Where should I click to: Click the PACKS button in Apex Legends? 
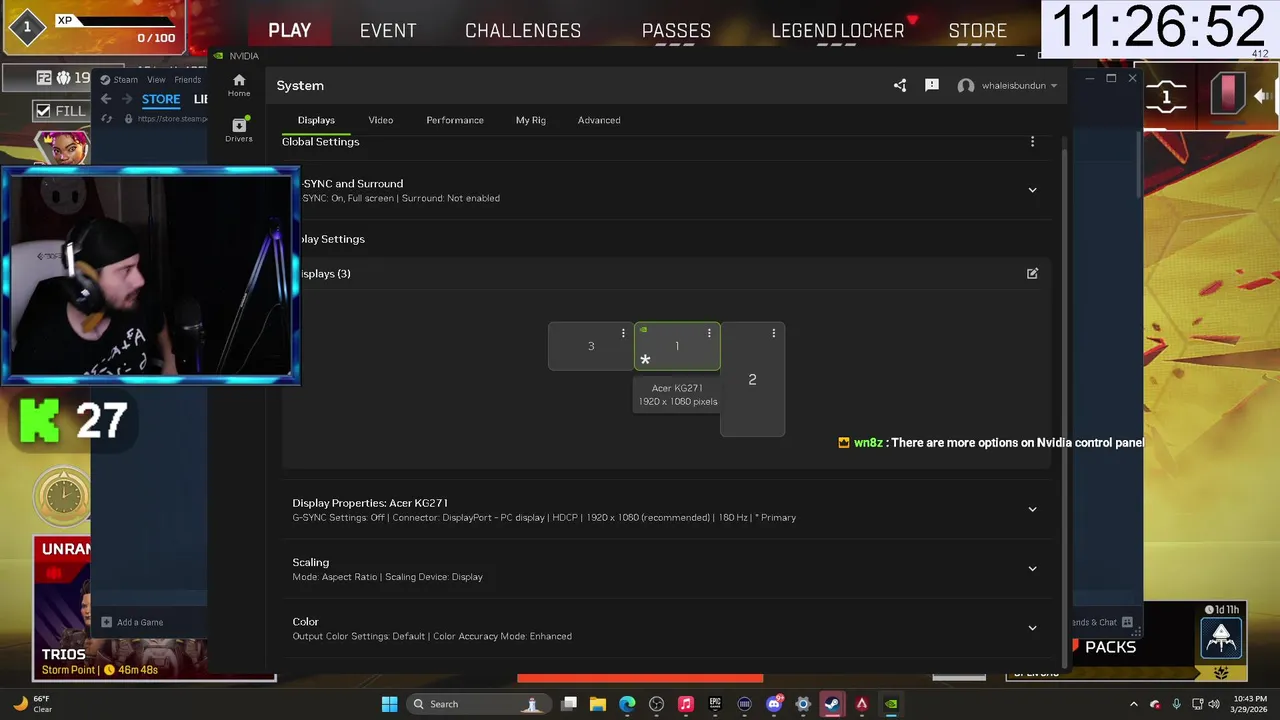pos(1111,647)
